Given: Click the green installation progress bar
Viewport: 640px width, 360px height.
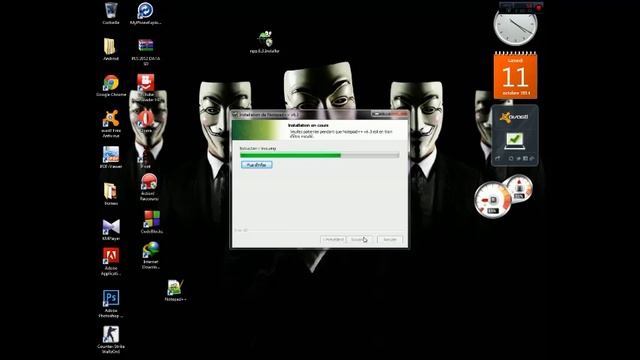Looking at the screenshot, I should pyautogui.click(x=320, y=155).
